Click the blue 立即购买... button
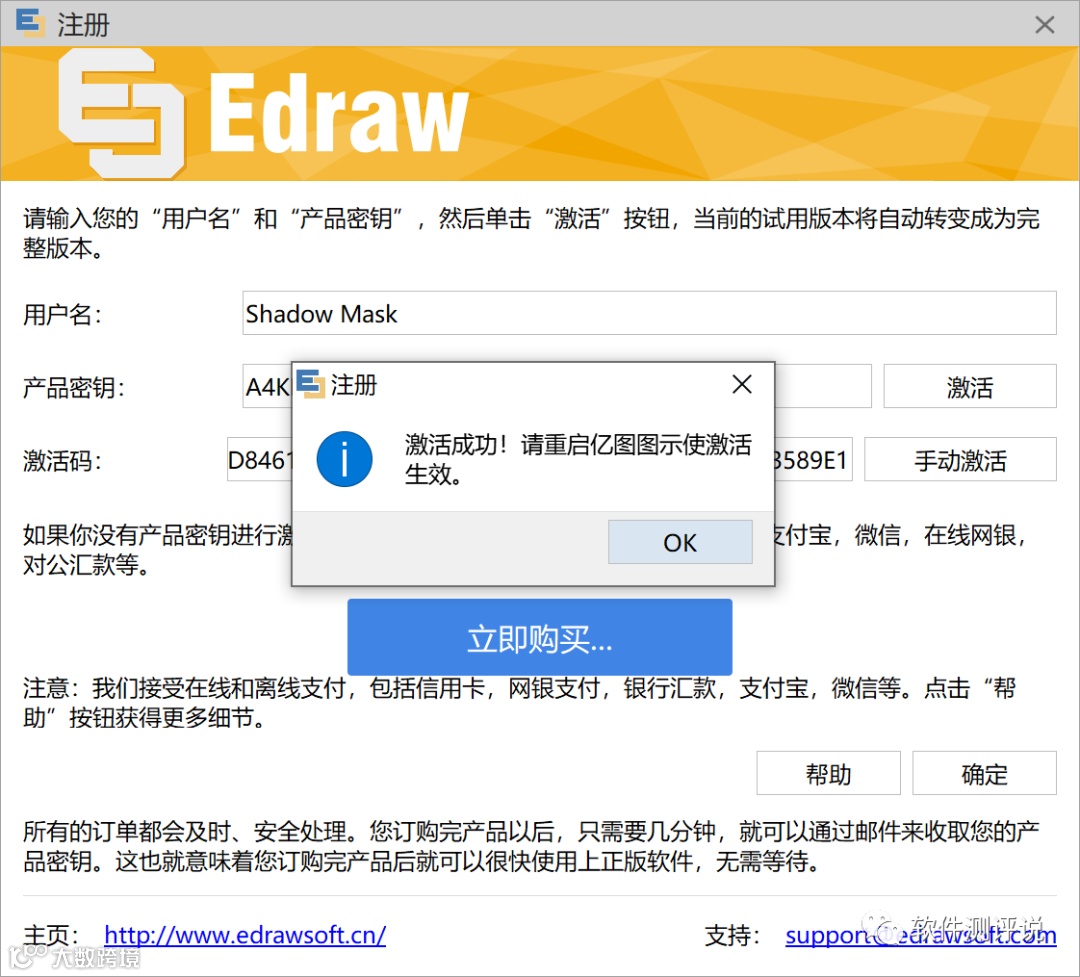Viewport: 1080px width, 977px height. 539,637
